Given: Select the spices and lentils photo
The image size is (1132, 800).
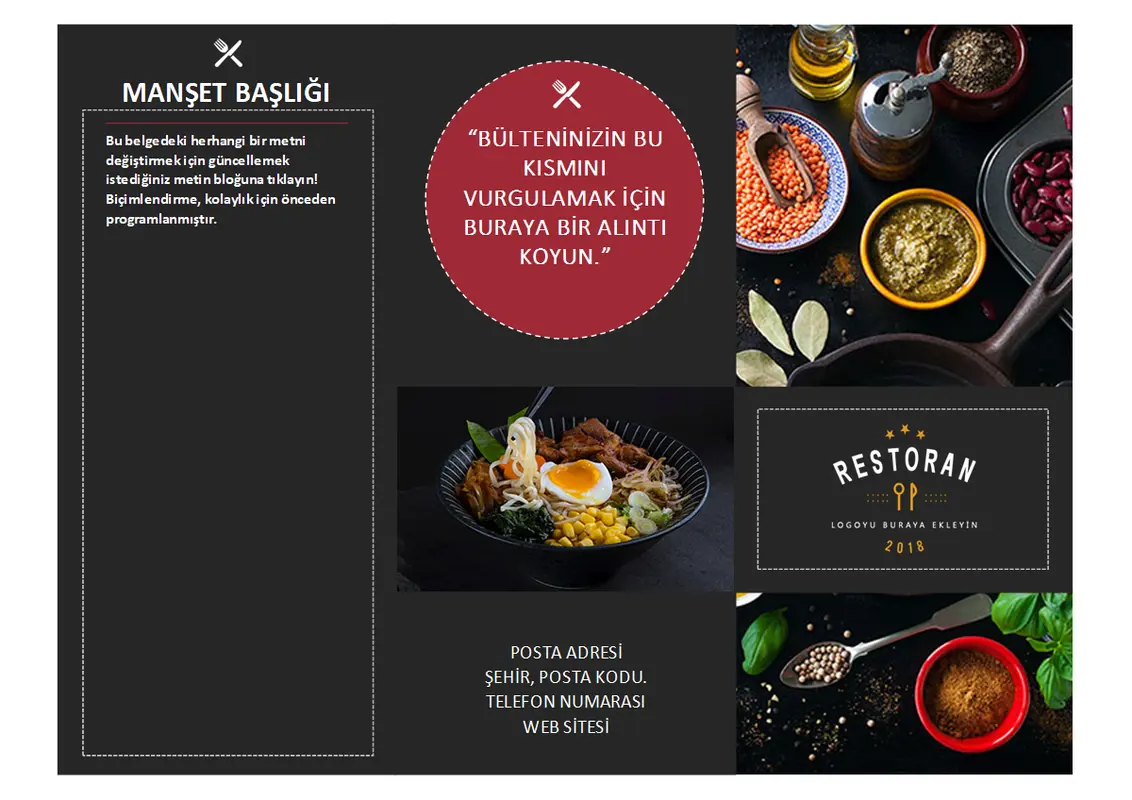Looking at the screenshot, I should (904, 205).
